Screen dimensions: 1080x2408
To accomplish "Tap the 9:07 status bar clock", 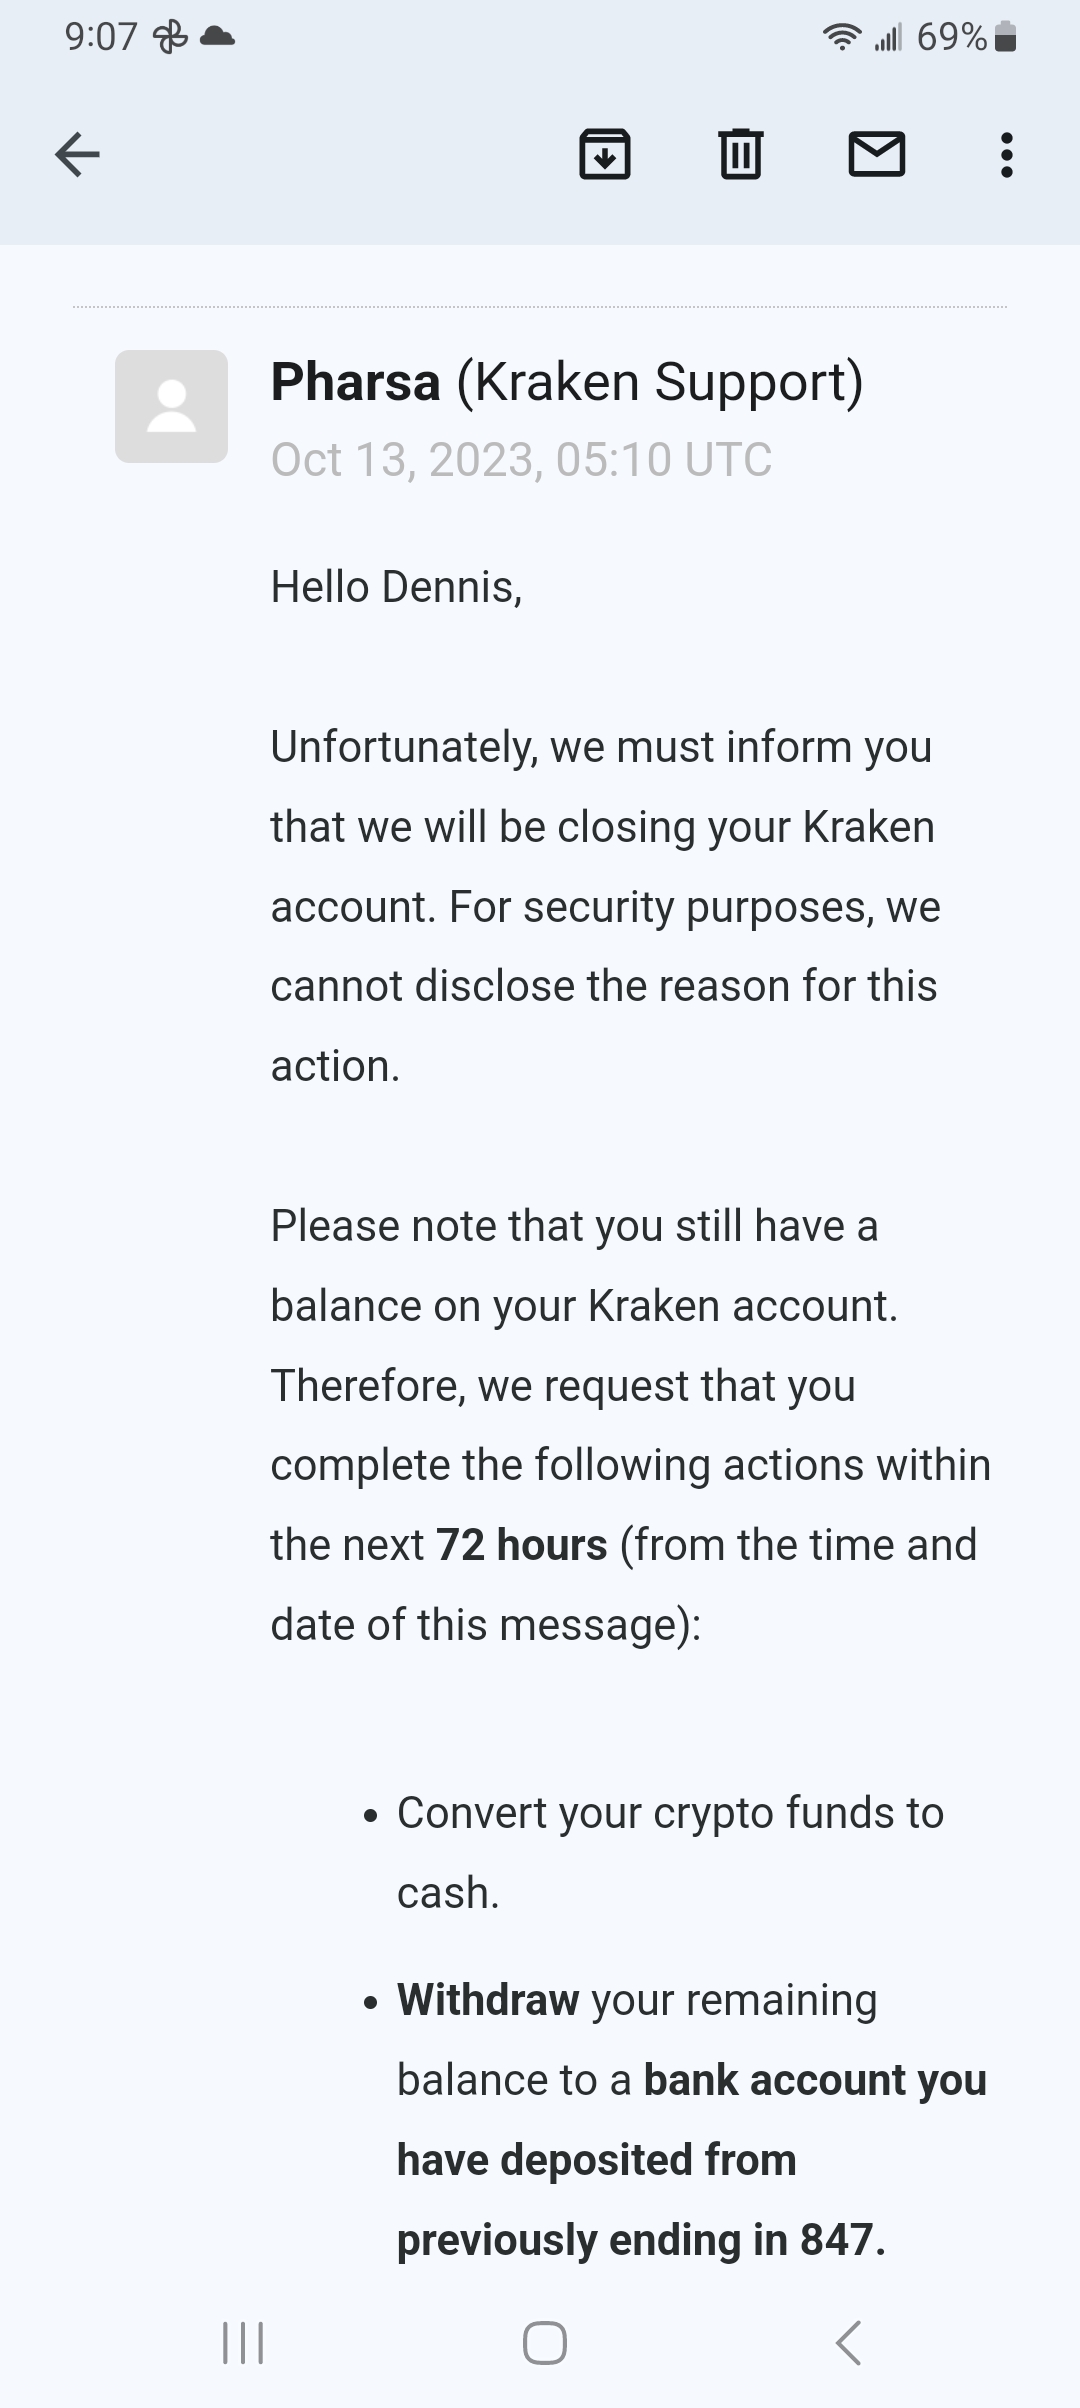I will pos(100,38).
